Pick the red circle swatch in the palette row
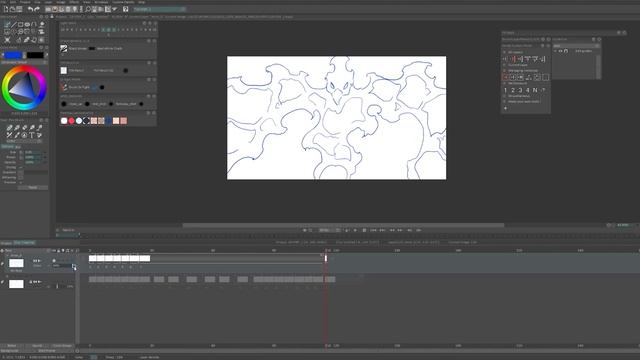Viewport: 640px width, 360px height. tap(72, 121)
